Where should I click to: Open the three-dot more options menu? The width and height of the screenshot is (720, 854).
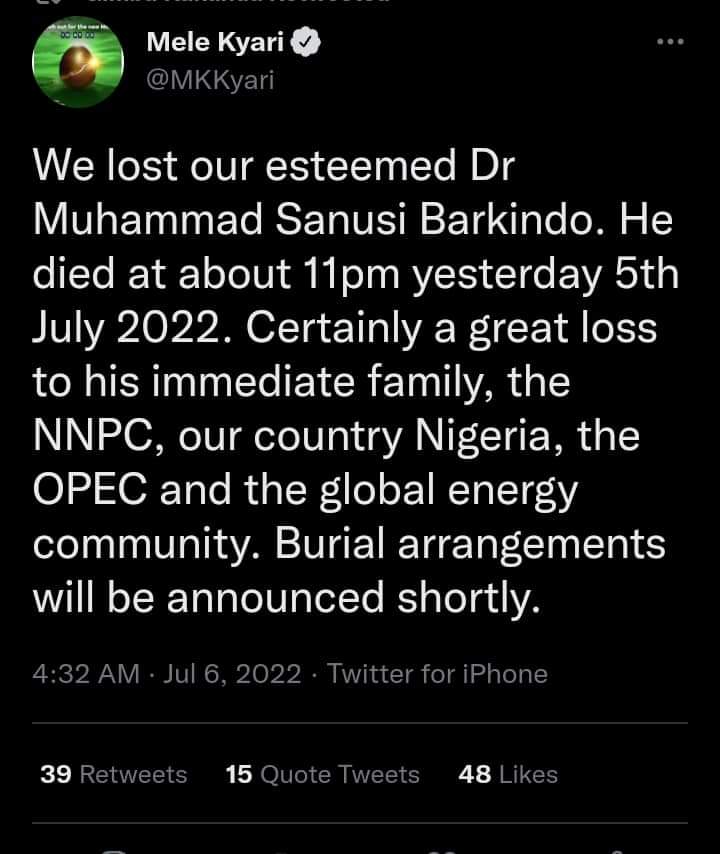click(669, 42)
